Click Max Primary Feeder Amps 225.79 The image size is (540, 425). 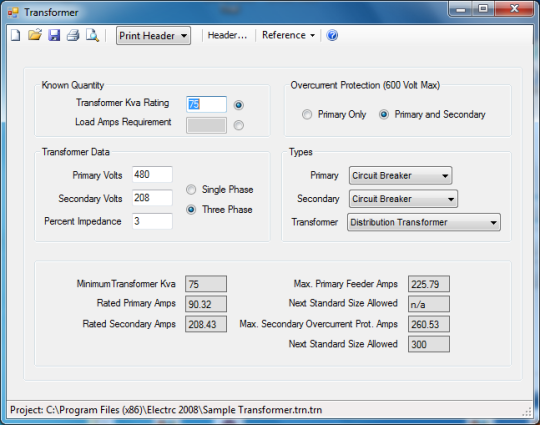click(429, 284)
